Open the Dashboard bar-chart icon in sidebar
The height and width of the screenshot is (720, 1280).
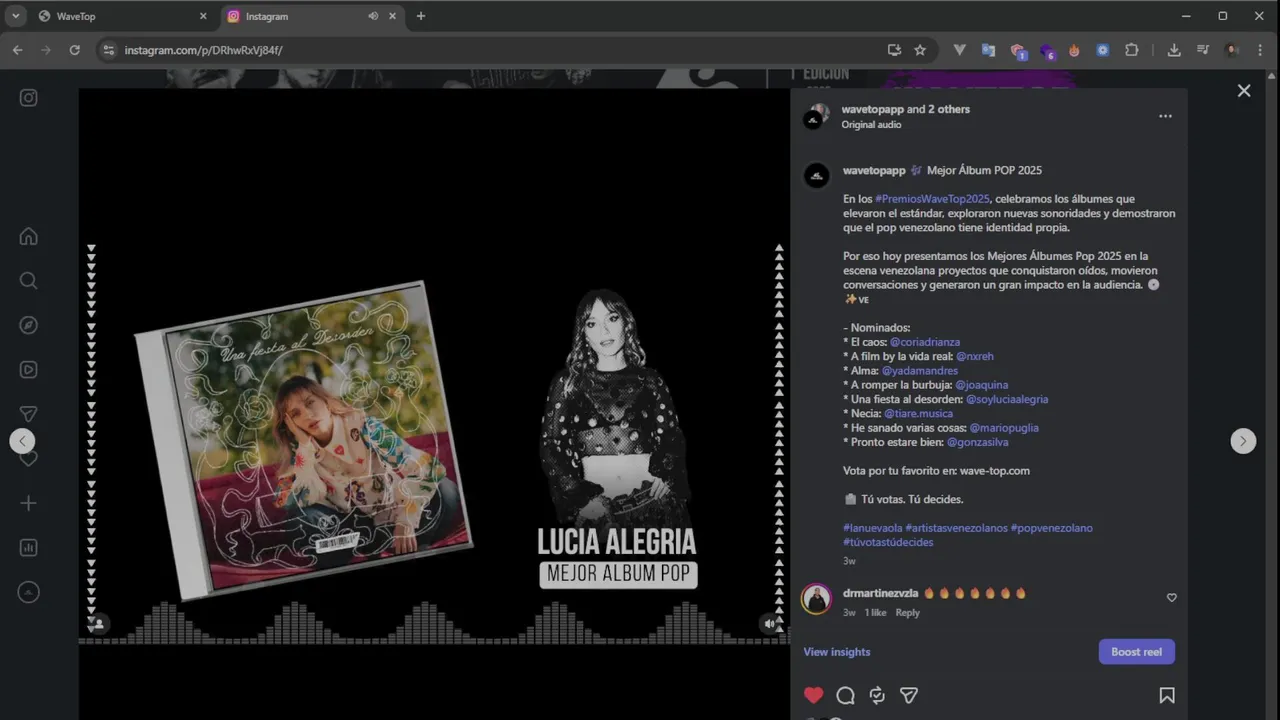coord(29,547)
